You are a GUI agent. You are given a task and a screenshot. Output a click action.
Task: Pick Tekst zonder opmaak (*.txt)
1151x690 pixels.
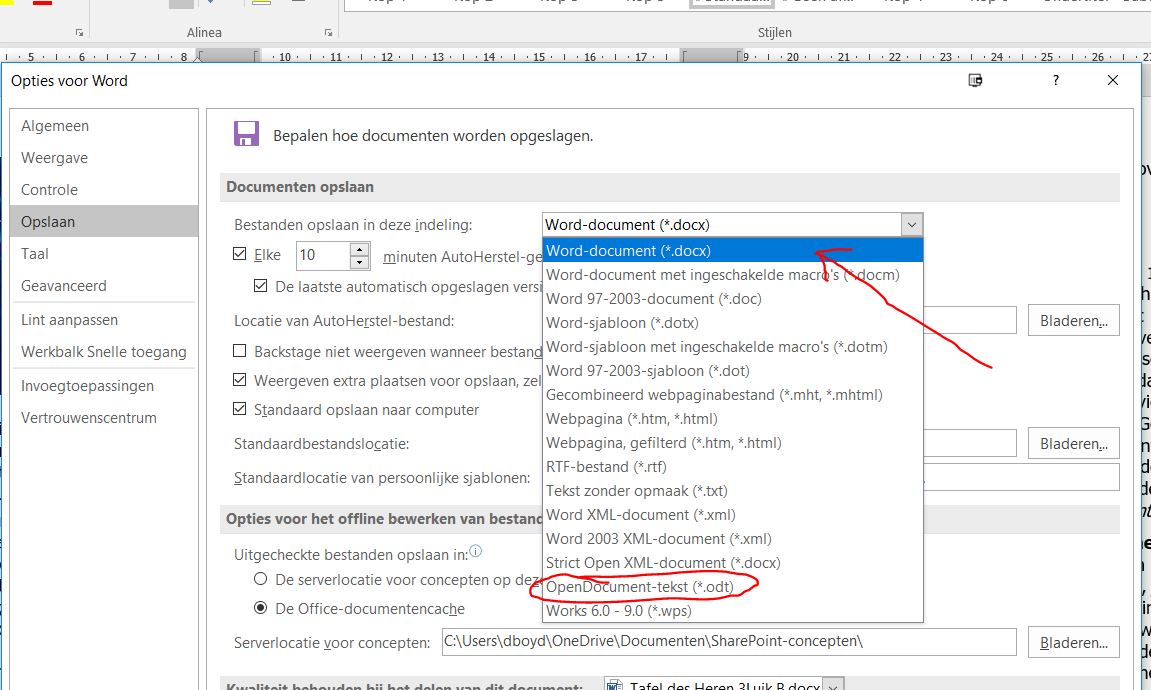(733, 490)
